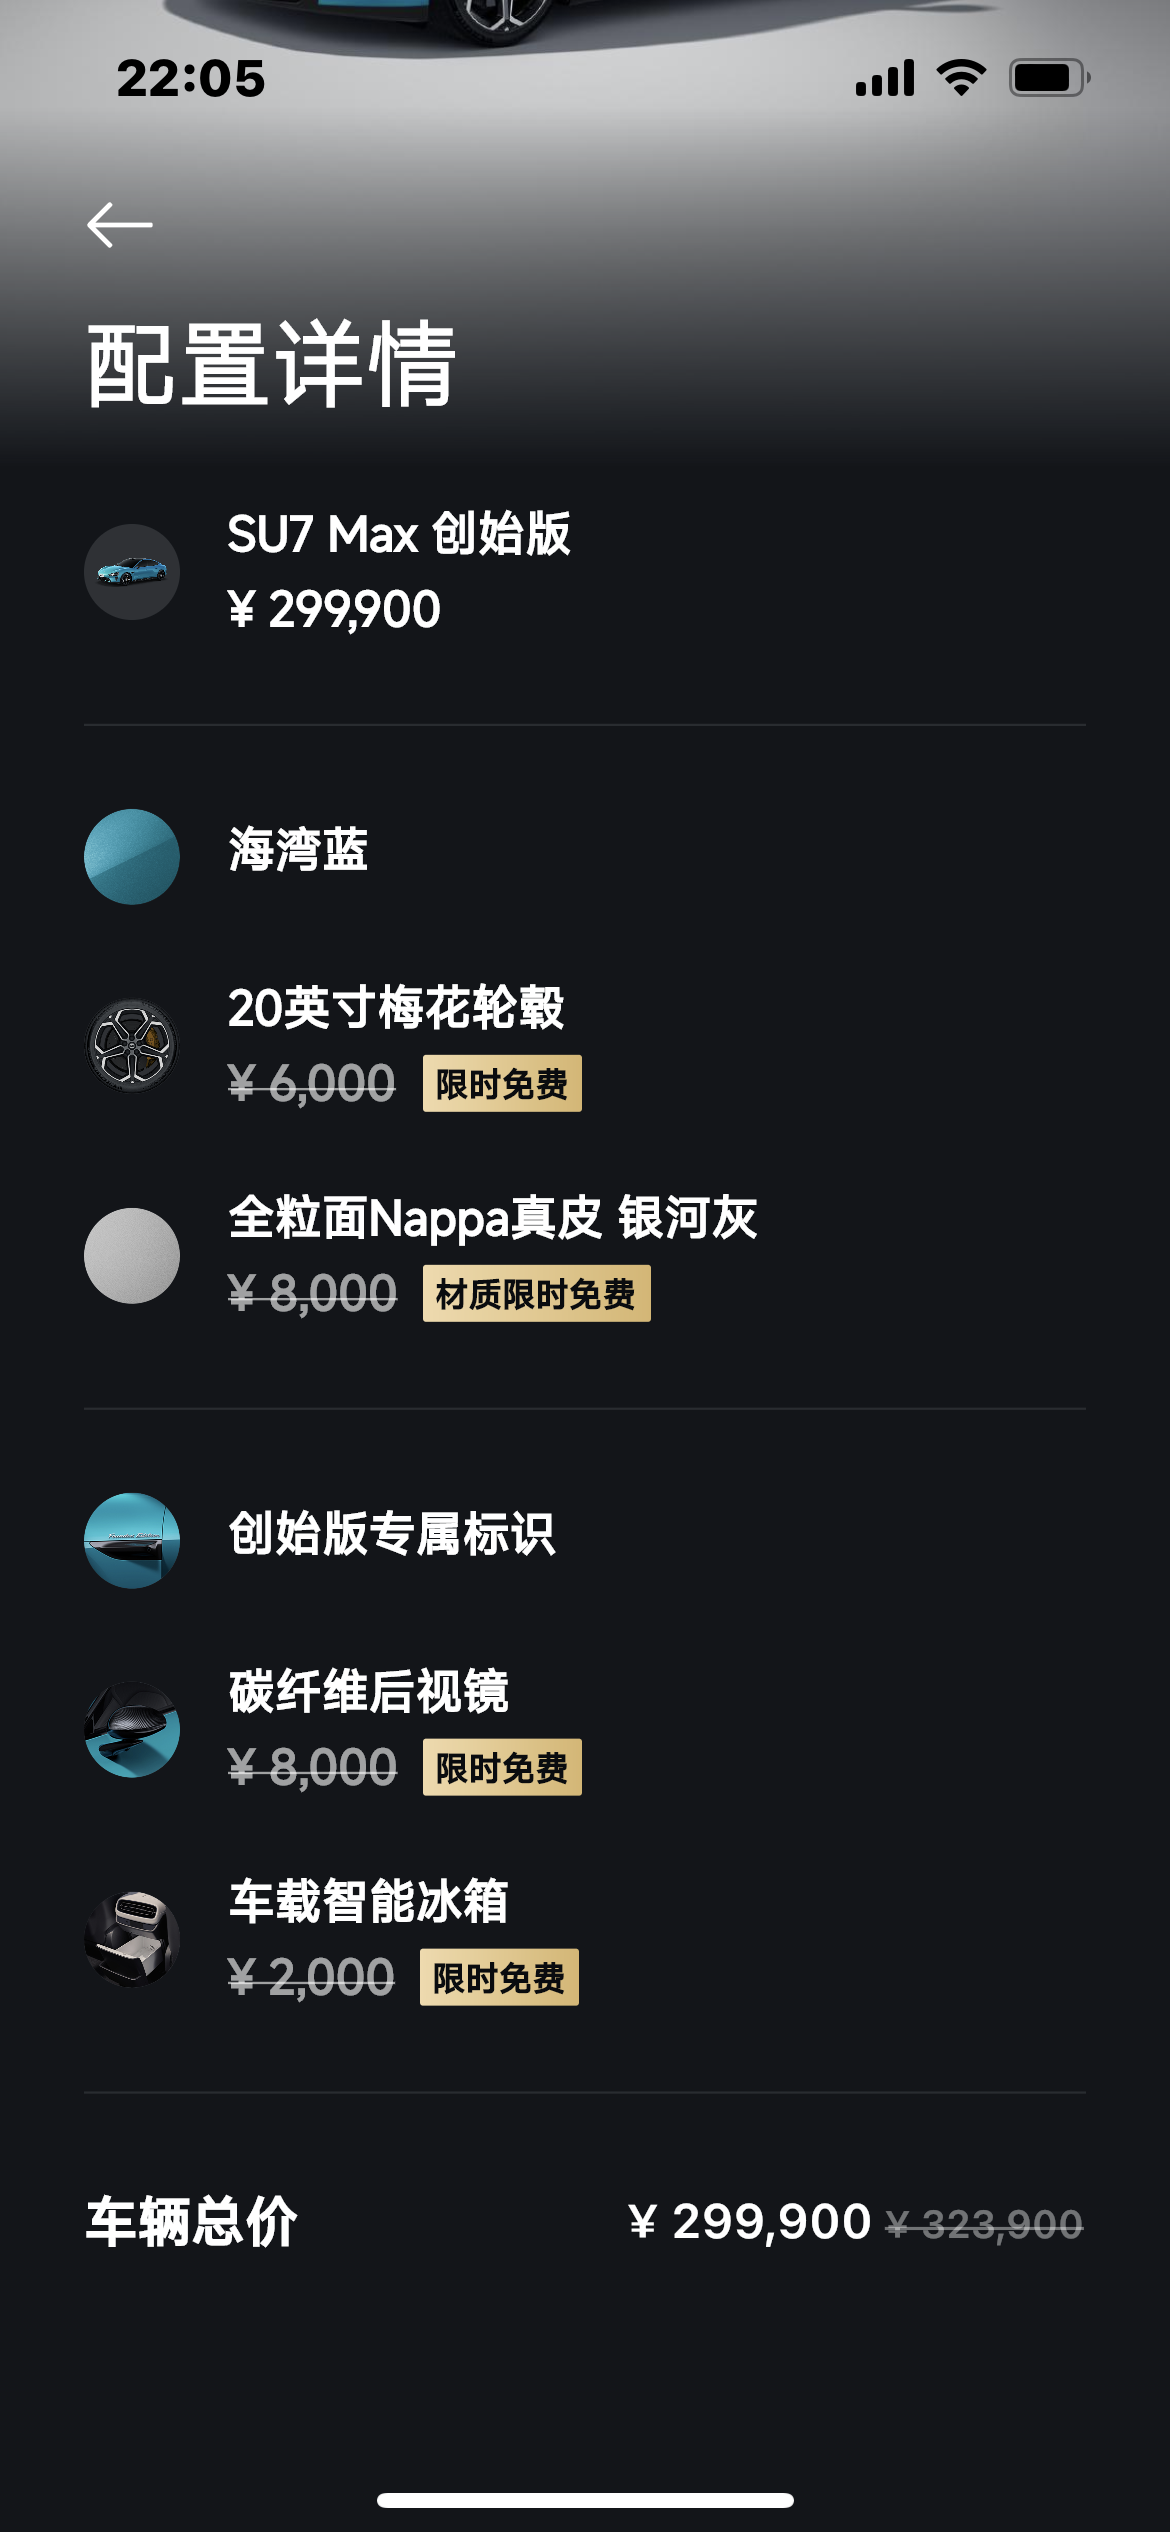Tap the SU7 Max 创始版 title
This screenshot has height=2532, width=1170.
pos(399,534)
